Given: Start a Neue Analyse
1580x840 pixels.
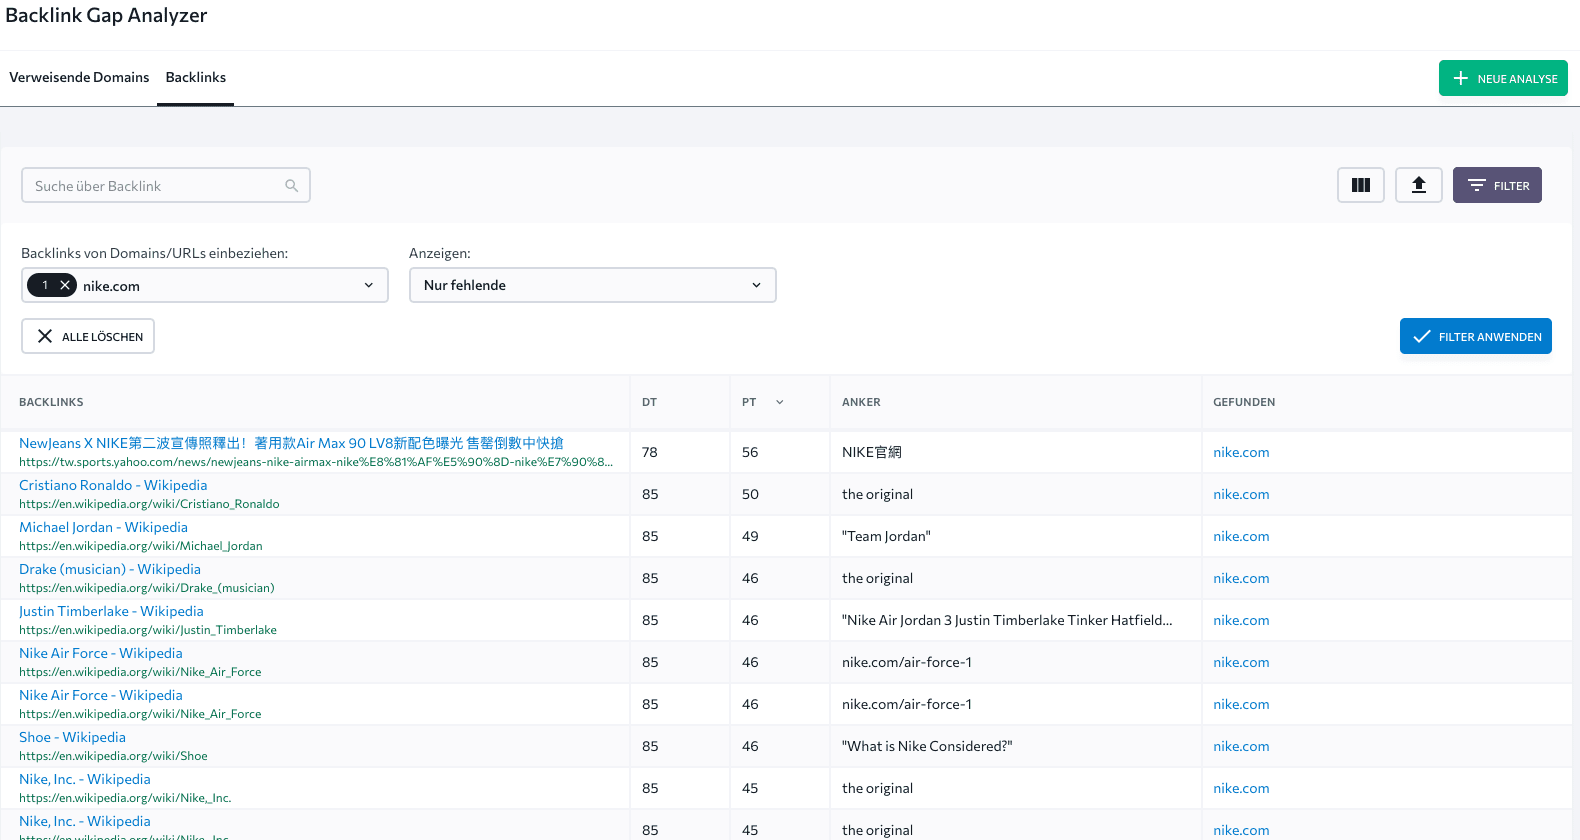Looking at the screenshot, I should 1503,78.
